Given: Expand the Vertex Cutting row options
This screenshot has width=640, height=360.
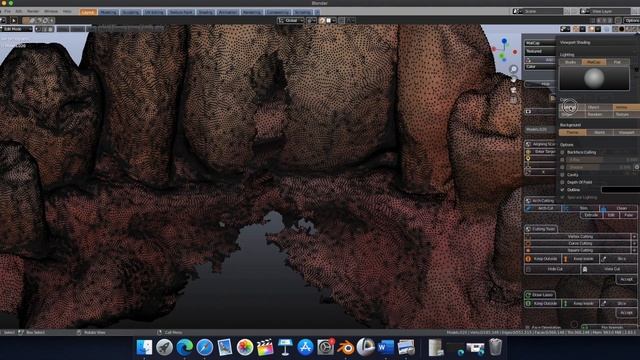Looking at the screenshot, I should (x=634, y=236).
